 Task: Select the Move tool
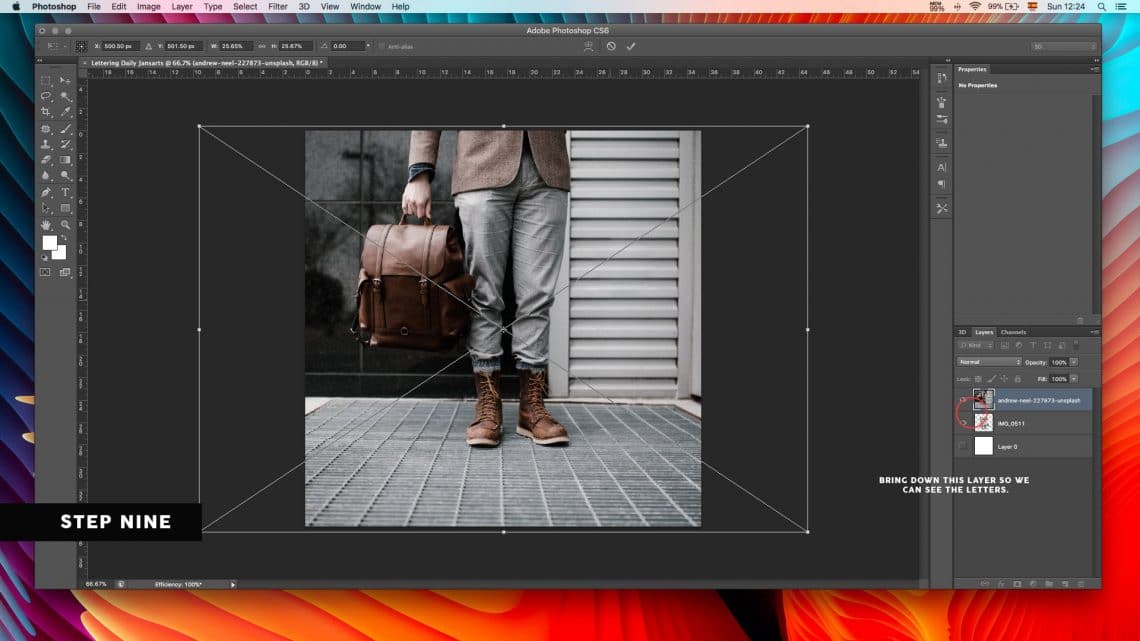click(x=65, y=81)
